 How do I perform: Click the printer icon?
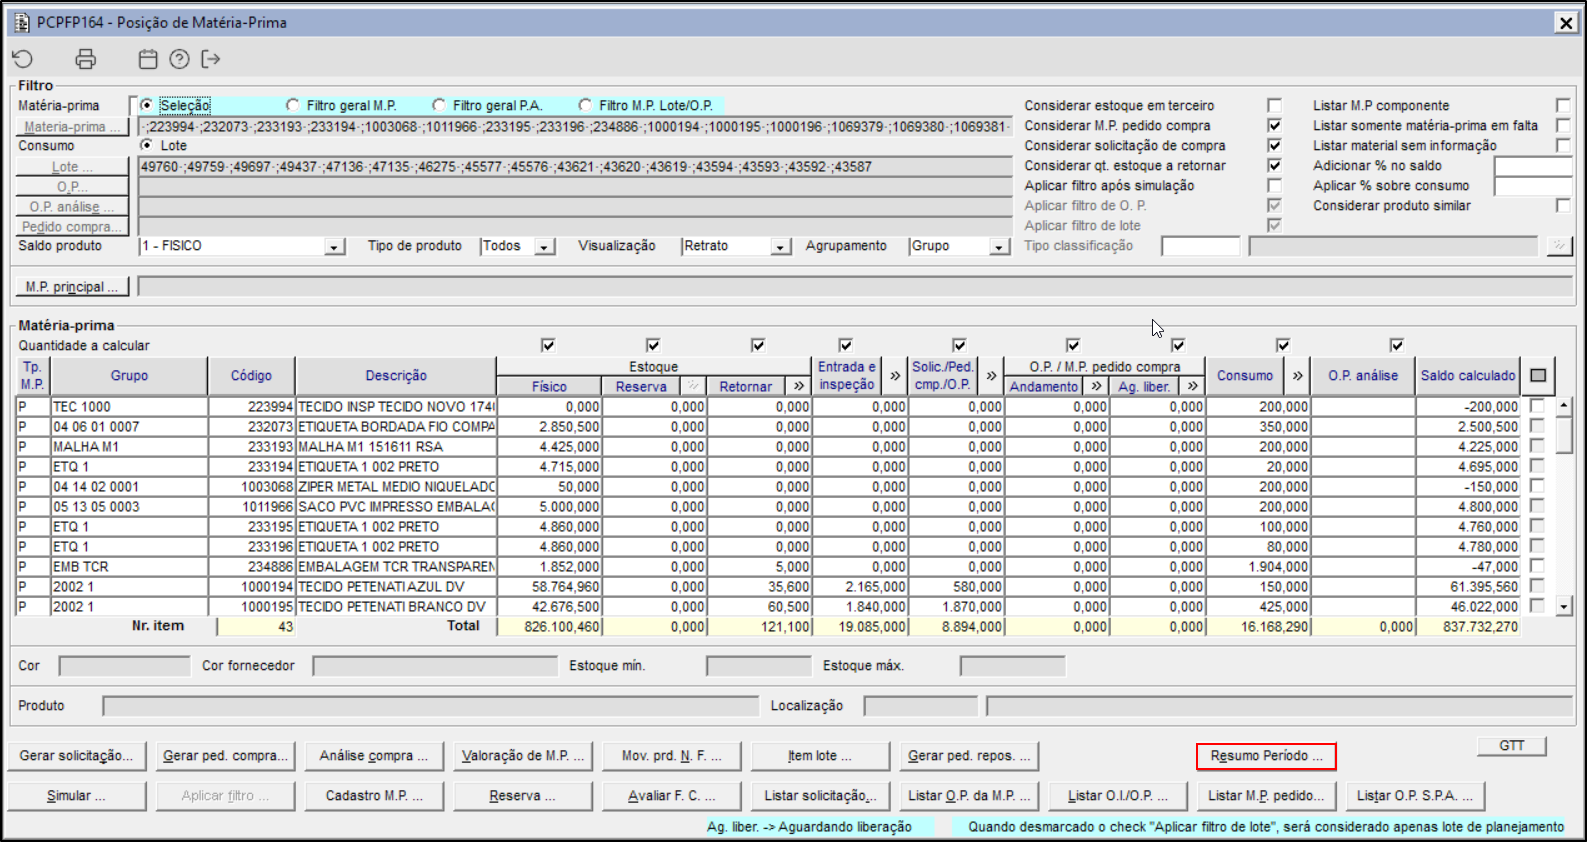[86, 60]
